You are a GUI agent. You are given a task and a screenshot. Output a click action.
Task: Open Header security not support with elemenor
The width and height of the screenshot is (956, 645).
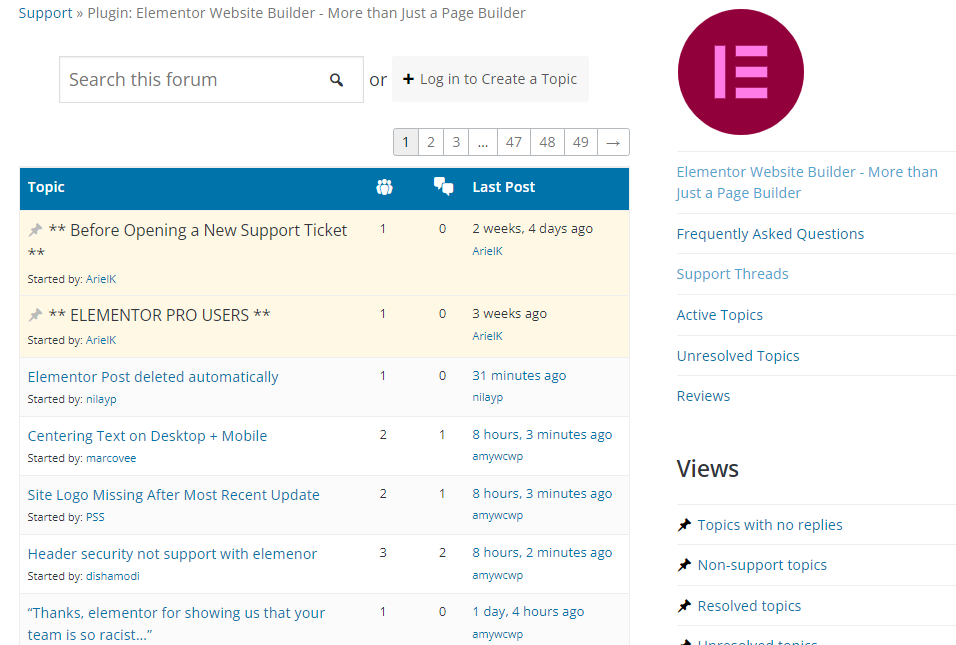(173, 554)
